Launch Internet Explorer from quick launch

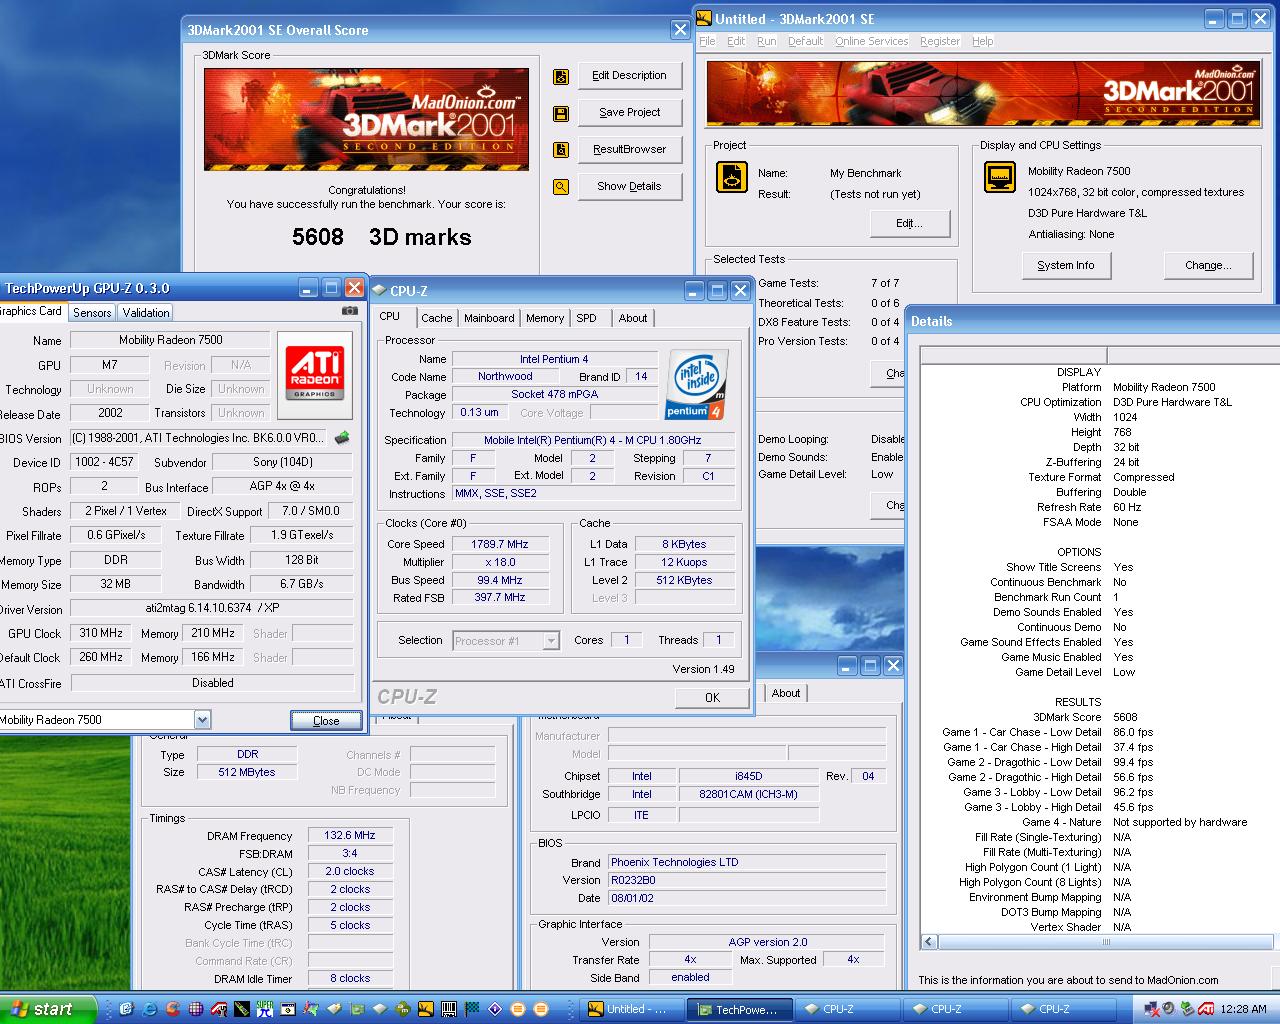[x=150, y=1009]
